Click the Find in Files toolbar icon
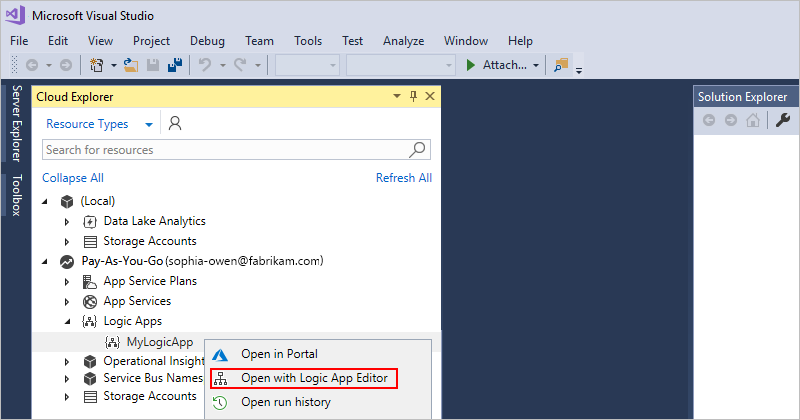 [561, 65]
